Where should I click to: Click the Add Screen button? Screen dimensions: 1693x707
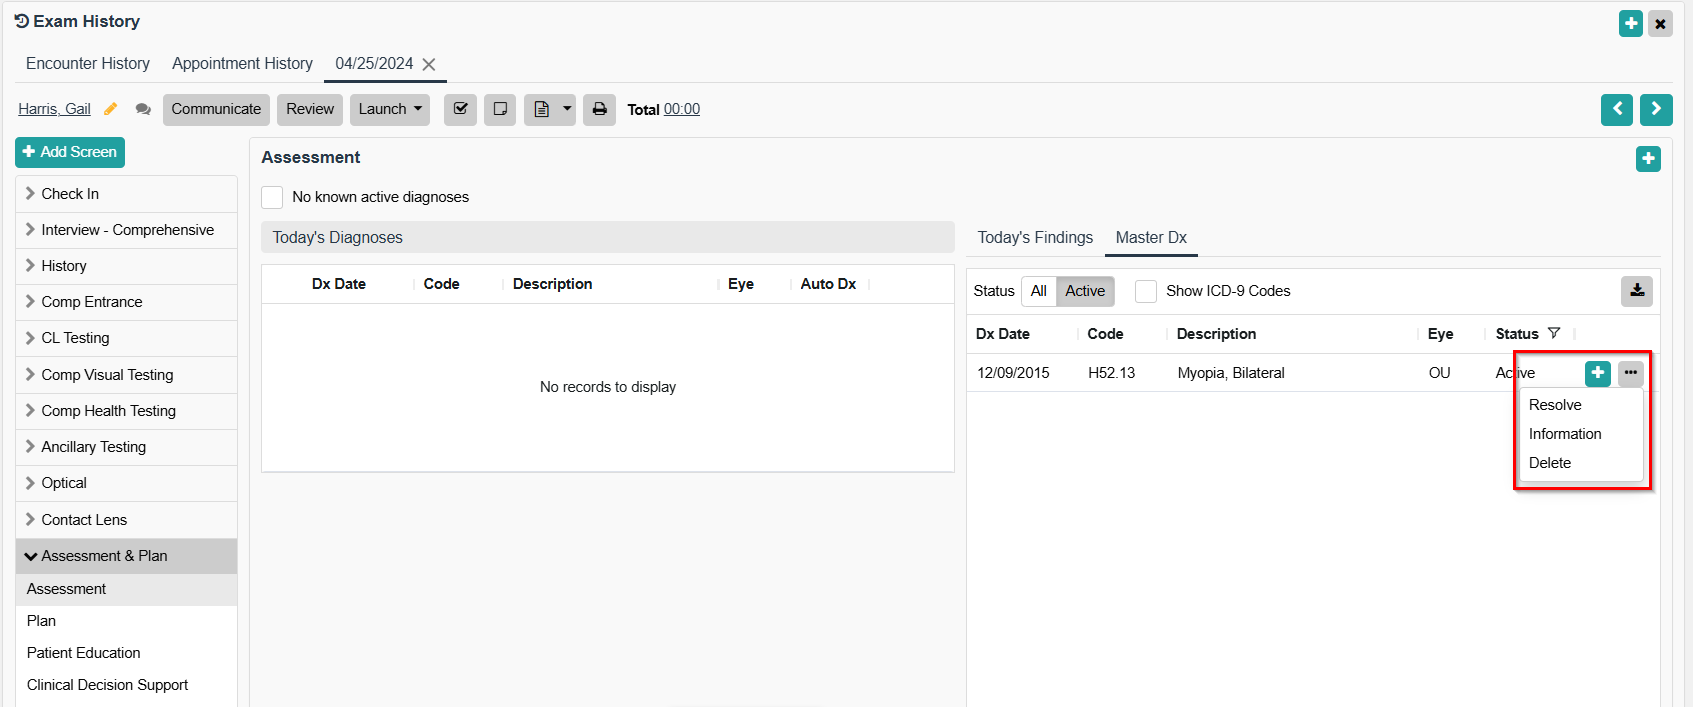70,152
